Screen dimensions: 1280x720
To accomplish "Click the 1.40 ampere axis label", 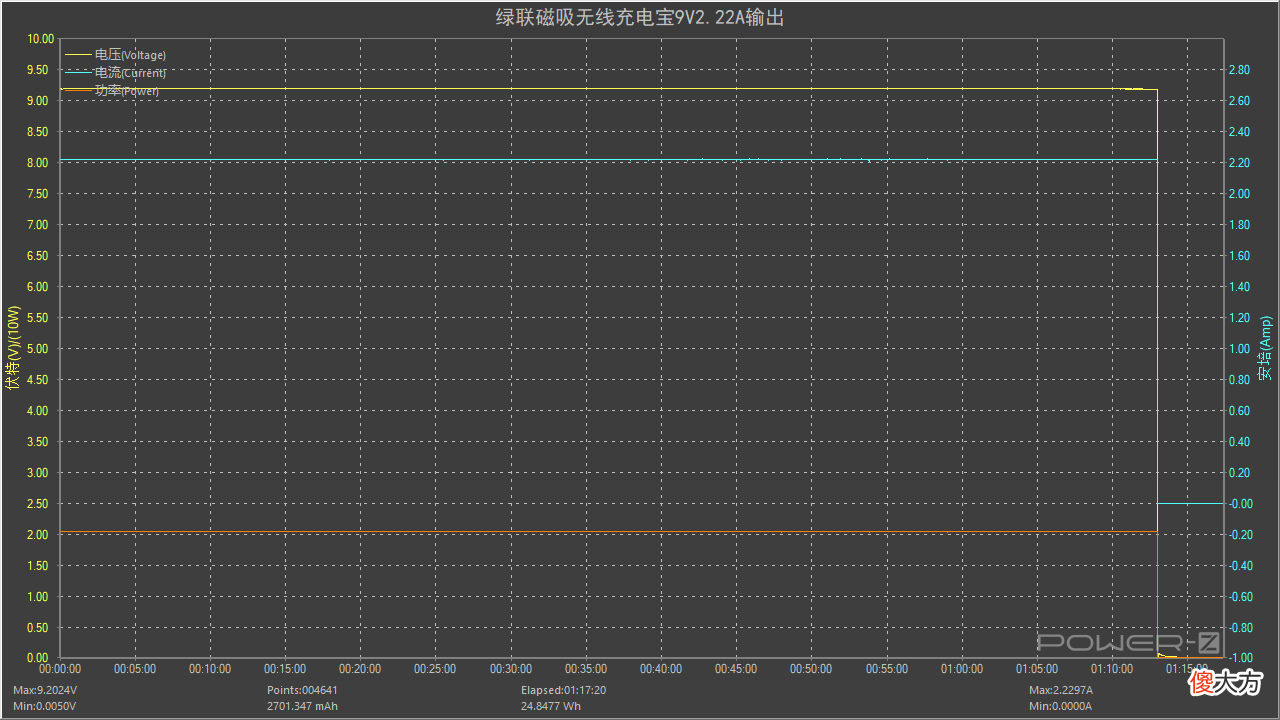I will pos(1239,287).
